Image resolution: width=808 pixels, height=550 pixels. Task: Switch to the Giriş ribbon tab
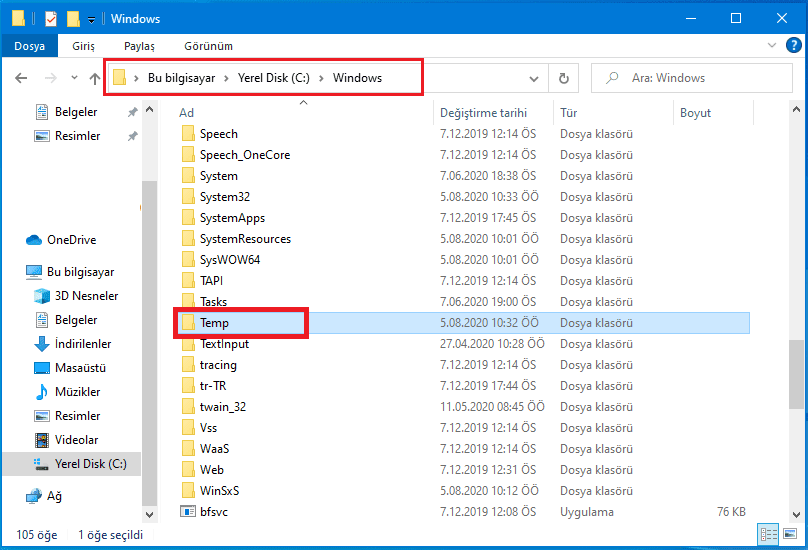[83, 46]
